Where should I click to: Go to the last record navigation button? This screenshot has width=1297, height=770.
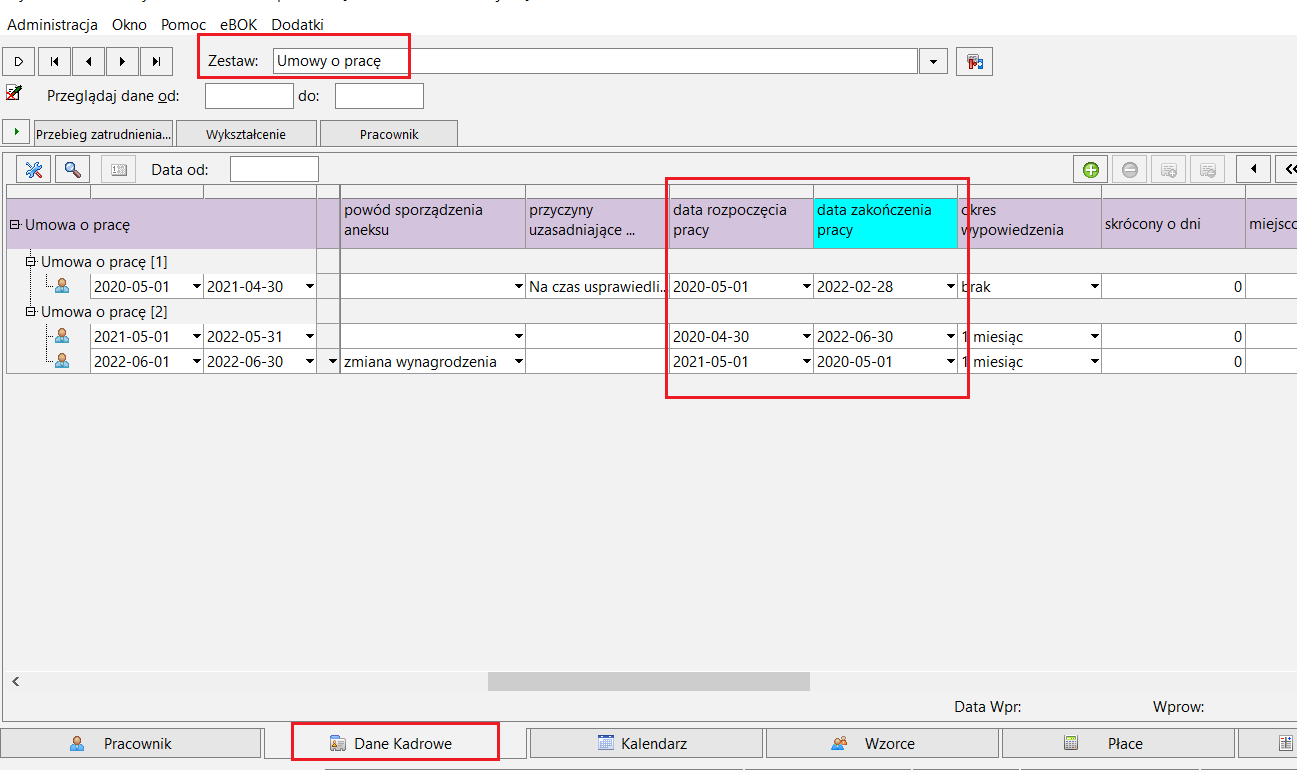coord(156,62)
